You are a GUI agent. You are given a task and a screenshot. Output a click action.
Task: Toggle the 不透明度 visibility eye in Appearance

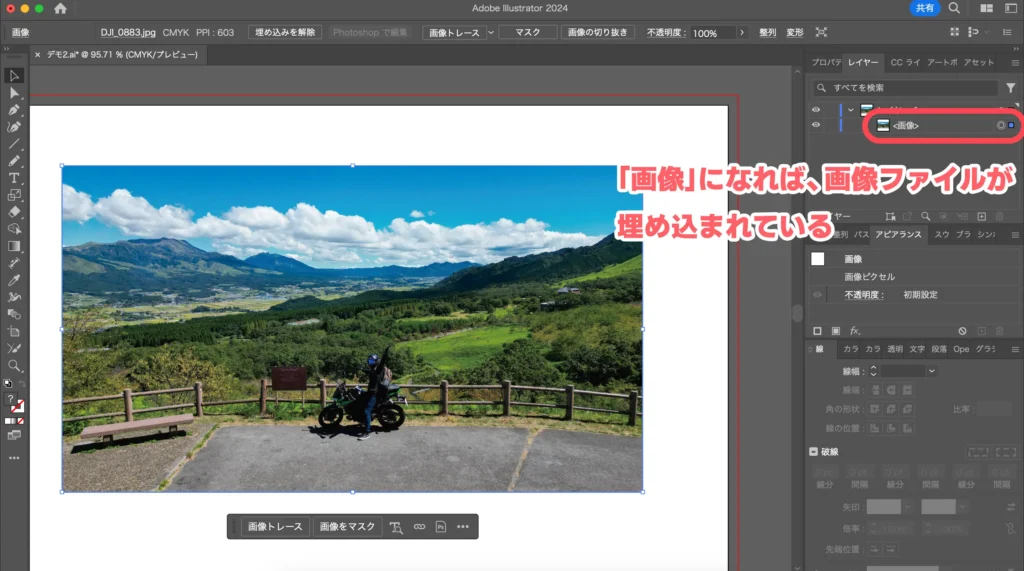[817, 295]
